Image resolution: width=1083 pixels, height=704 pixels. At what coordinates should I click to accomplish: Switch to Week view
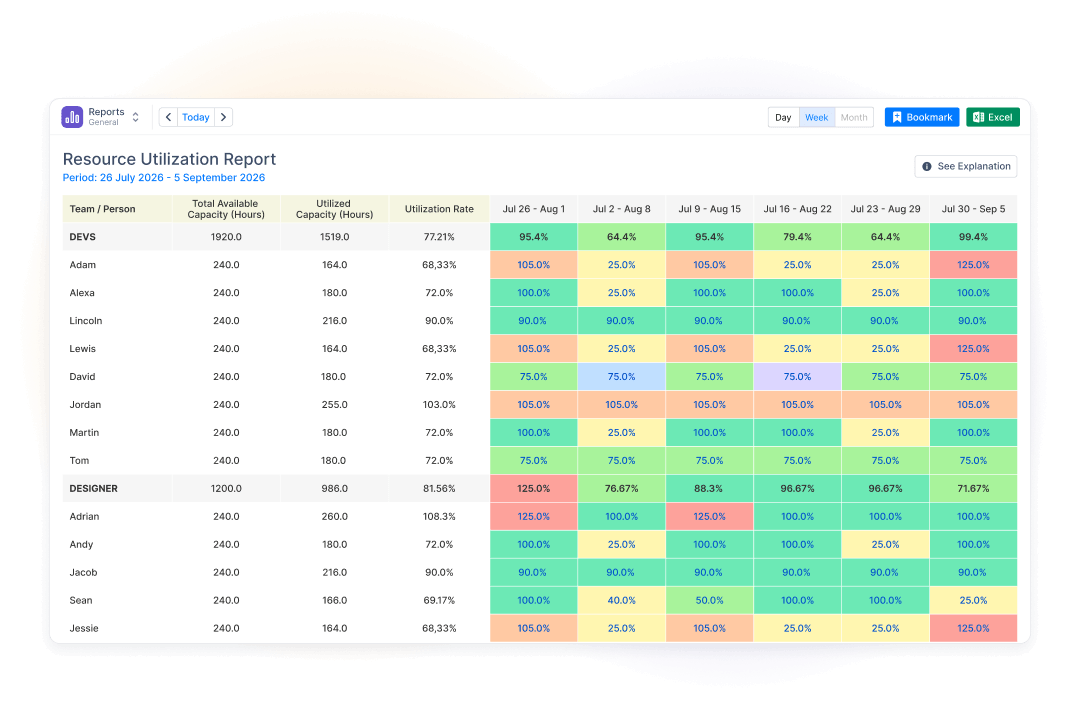pyautogui.click(x=816, y=117)
